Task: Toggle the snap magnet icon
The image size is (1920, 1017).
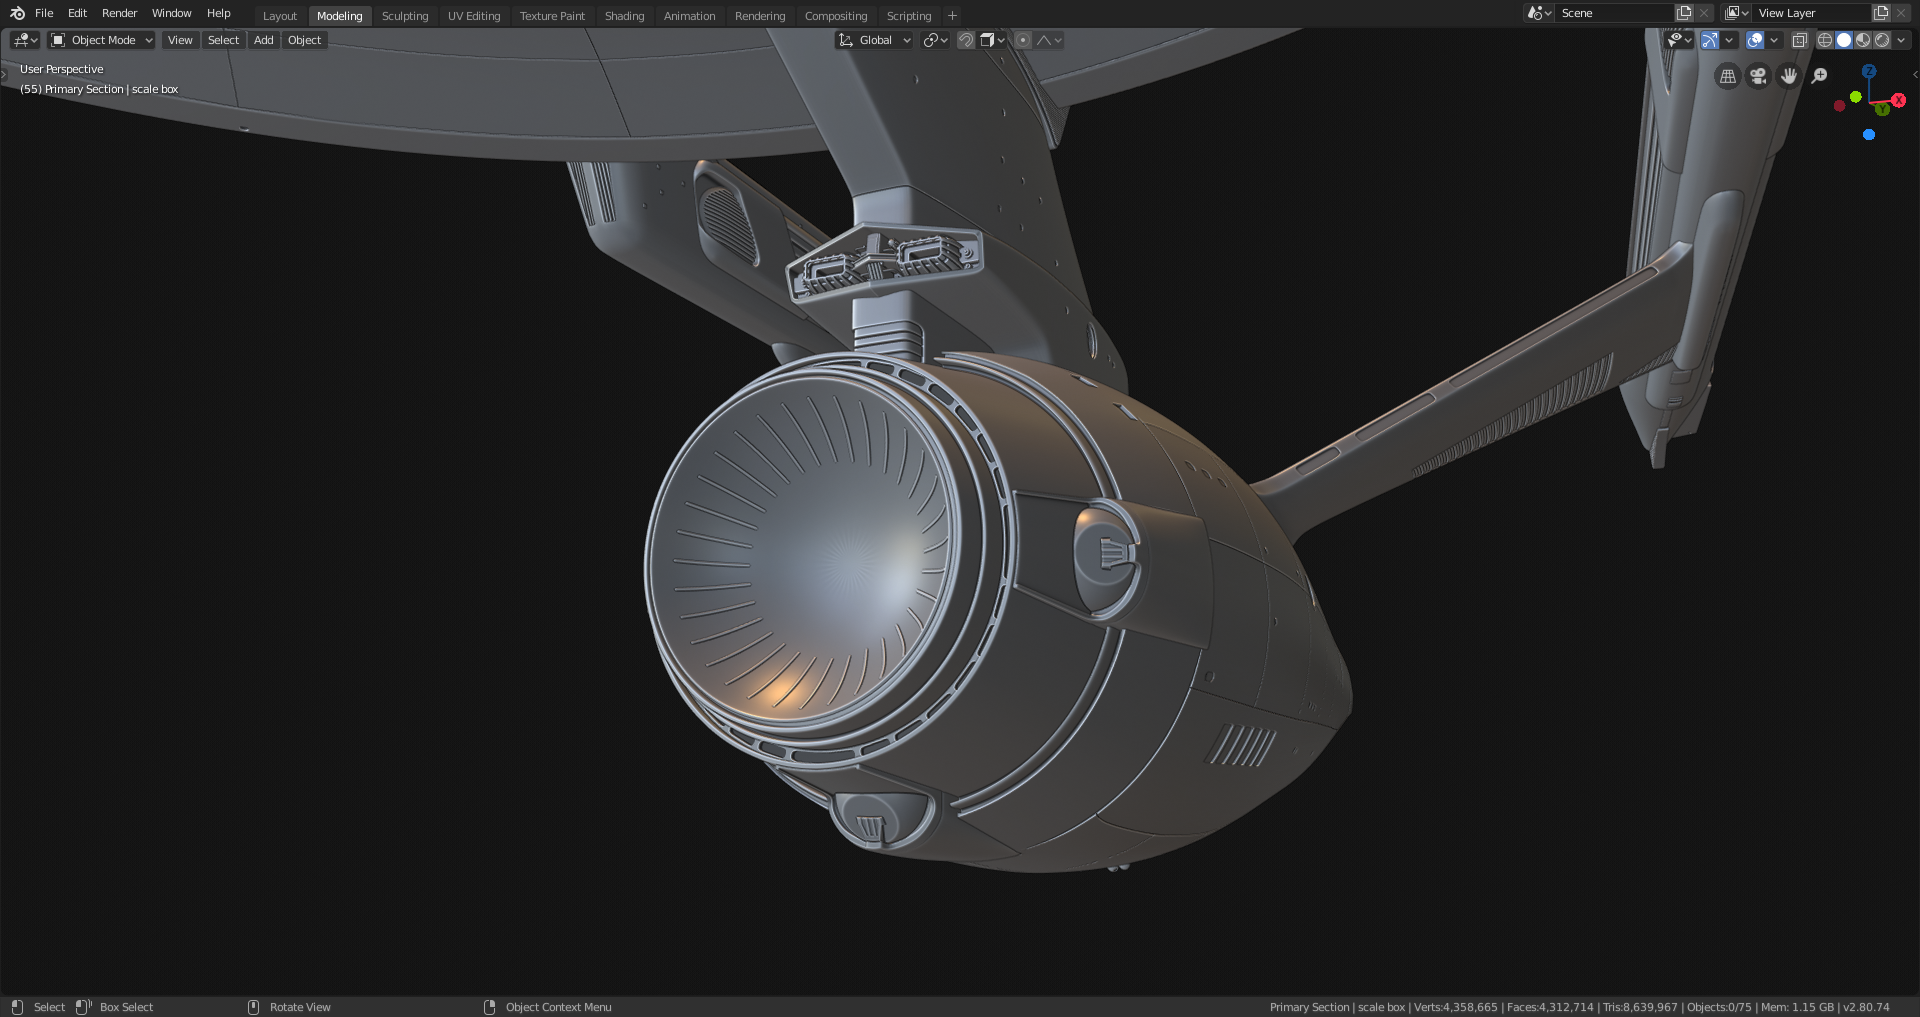Action: (966, 40)
